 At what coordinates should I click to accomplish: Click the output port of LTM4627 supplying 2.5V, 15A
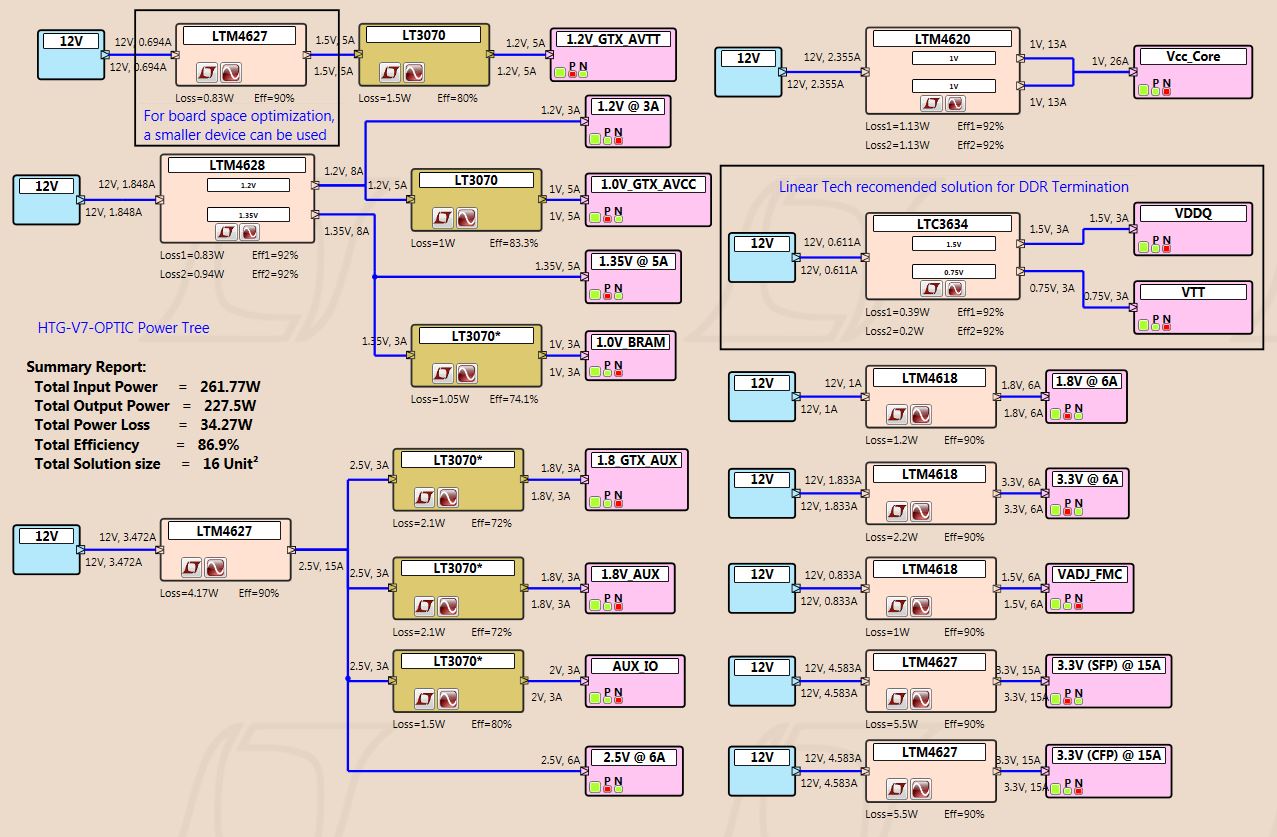point(293,549)
